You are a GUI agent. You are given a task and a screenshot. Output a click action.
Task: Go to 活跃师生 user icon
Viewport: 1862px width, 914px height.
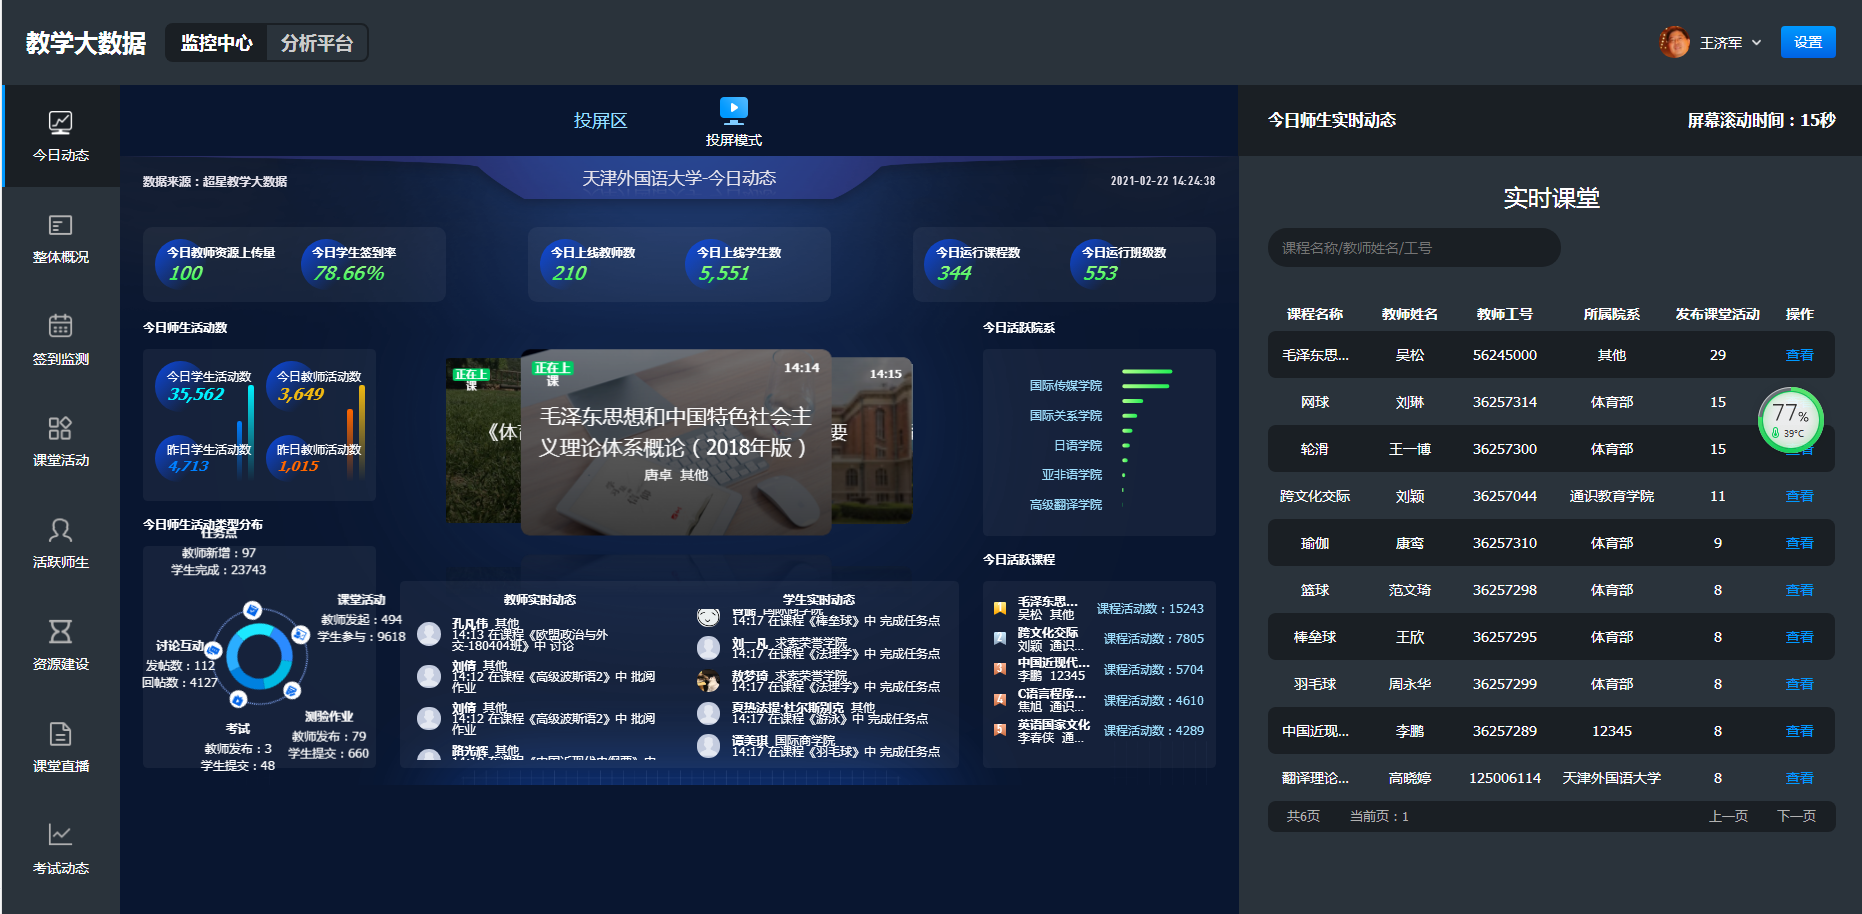(x=60, y=530)
